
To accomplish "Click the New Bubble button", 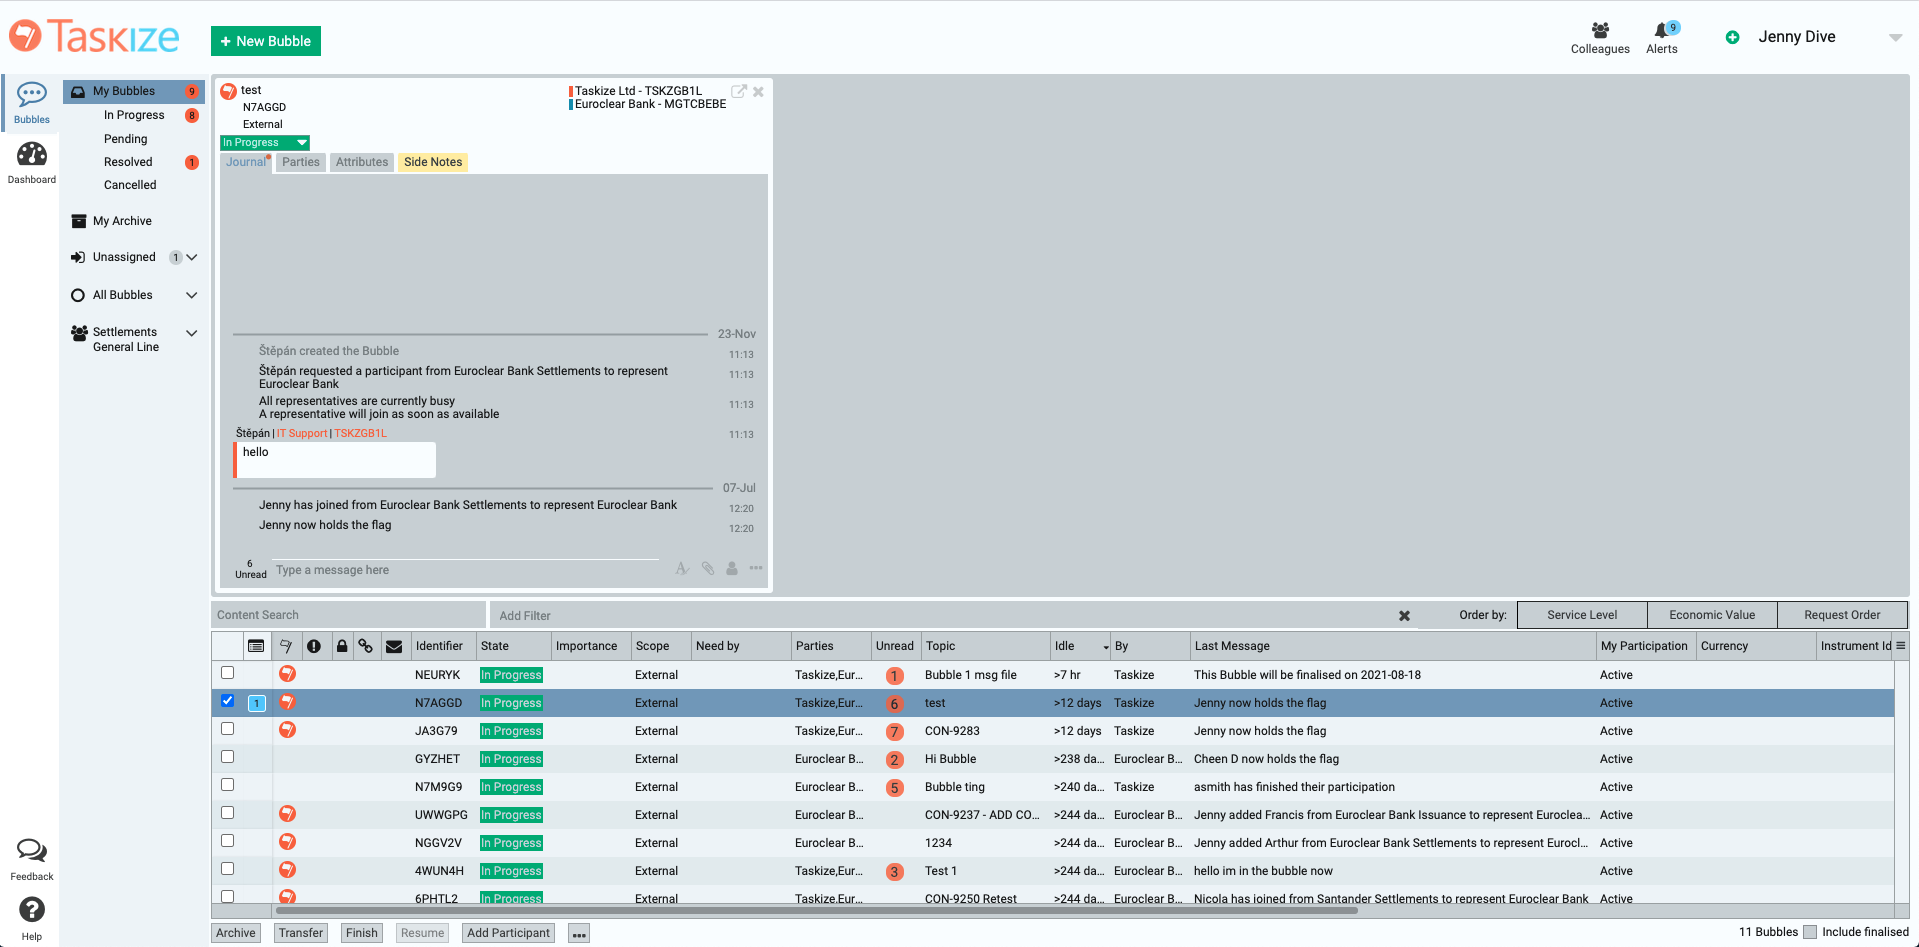I will (266, 41).
